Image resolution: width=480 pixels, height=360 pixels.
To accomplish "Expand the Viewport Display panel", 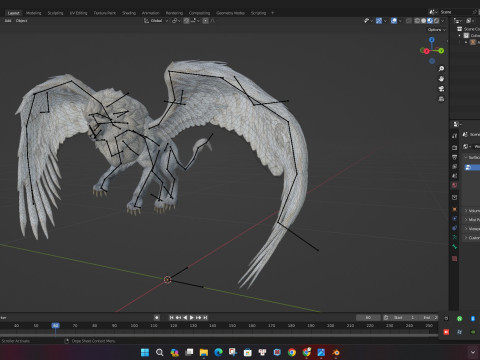I will click(x=472, y=229).
